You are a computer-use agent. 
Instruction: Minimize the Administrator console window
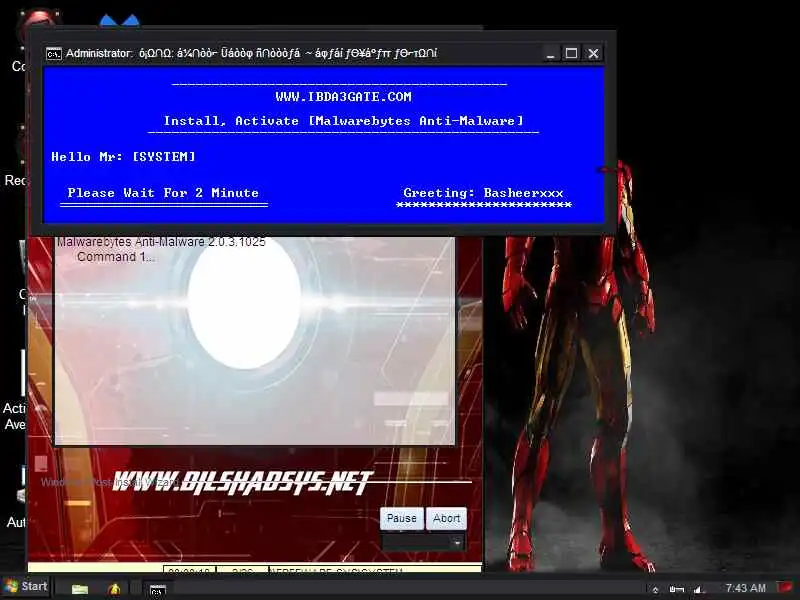click(550, 54)
